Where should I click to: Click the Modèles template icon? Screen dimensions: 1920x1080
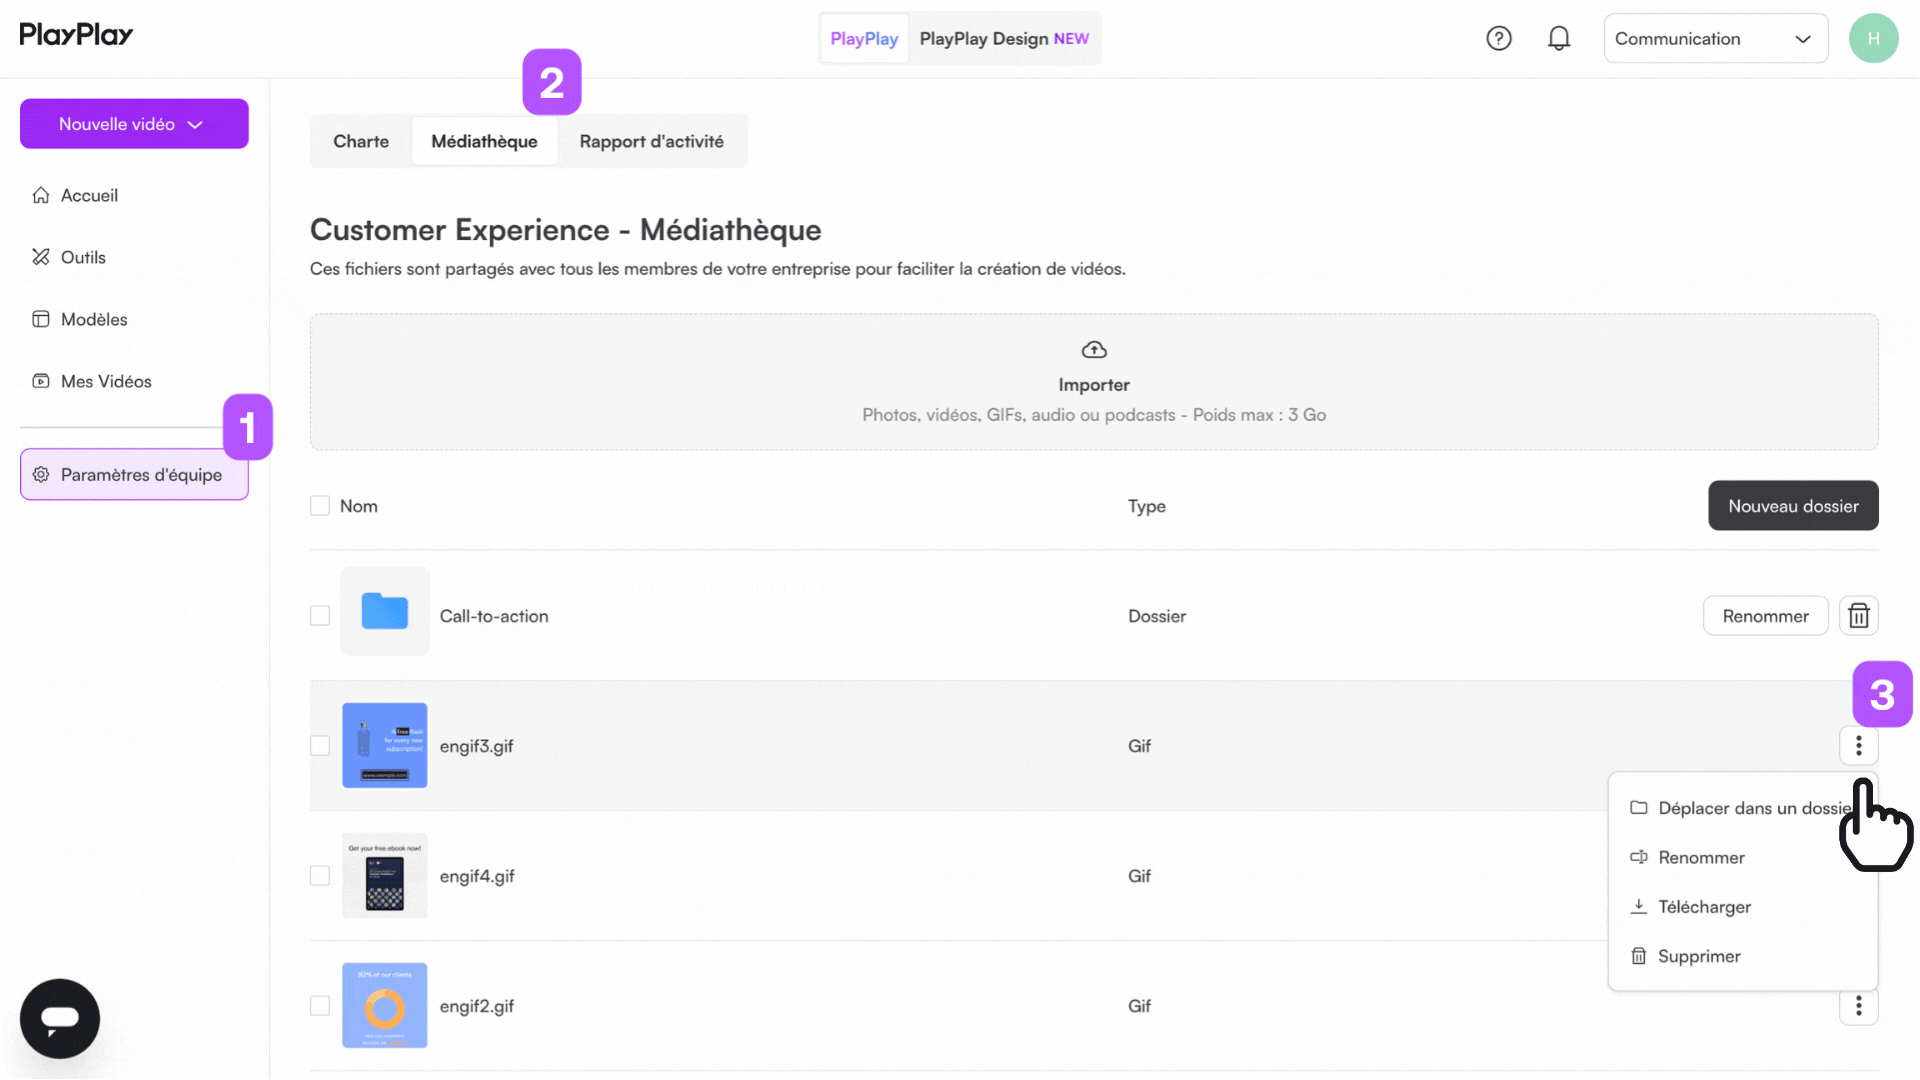[41, 319]
